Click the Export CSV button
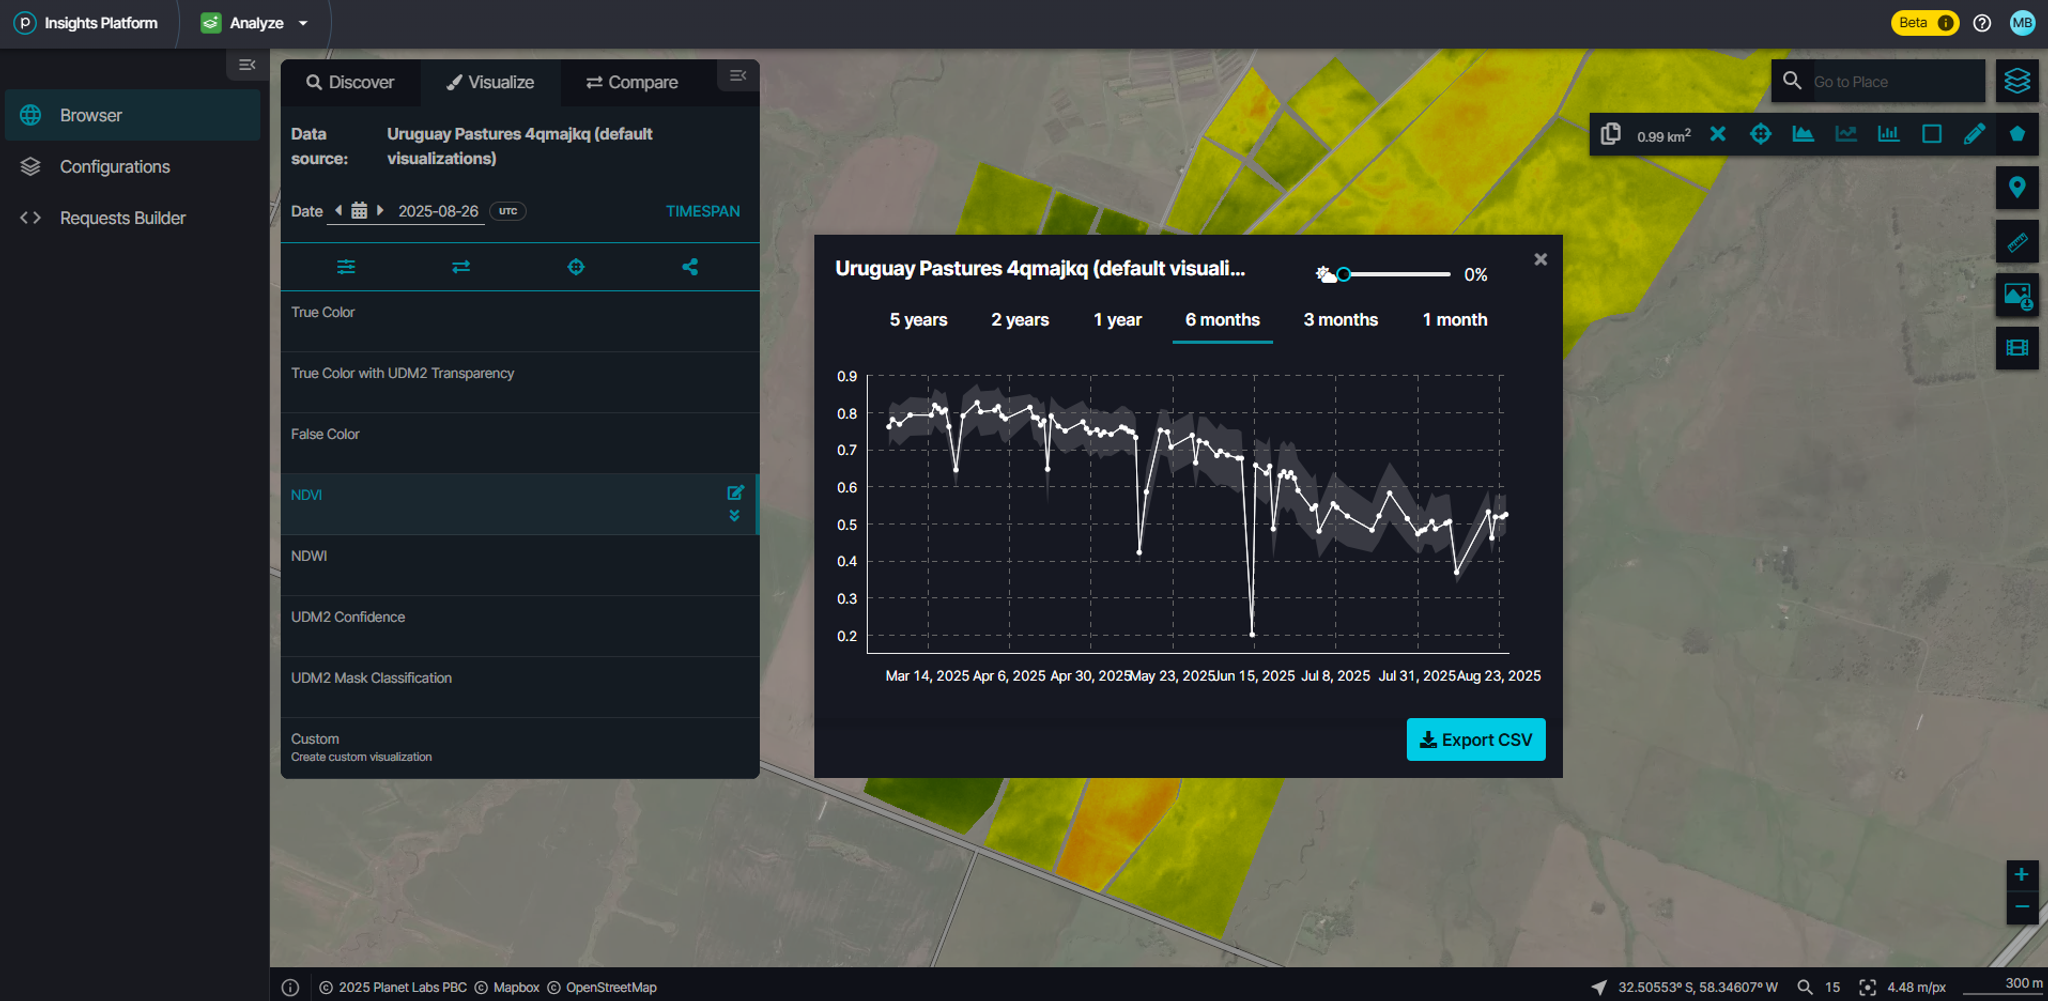Image resolution: width=2048 pixels, height=1001 pixels. pos(1476,739)
